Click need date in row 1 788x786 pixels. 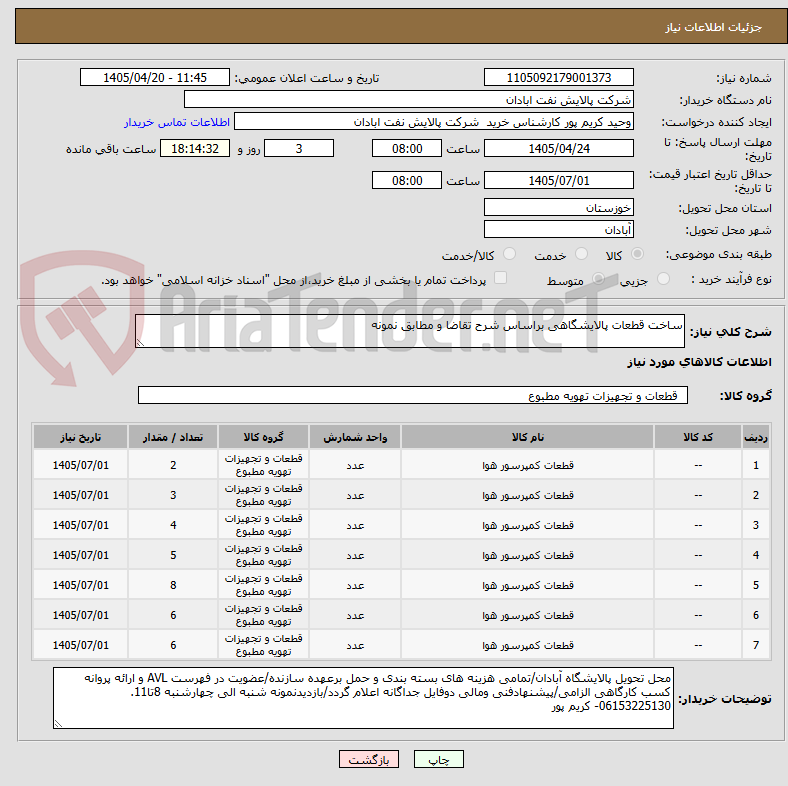coord(80,465)
